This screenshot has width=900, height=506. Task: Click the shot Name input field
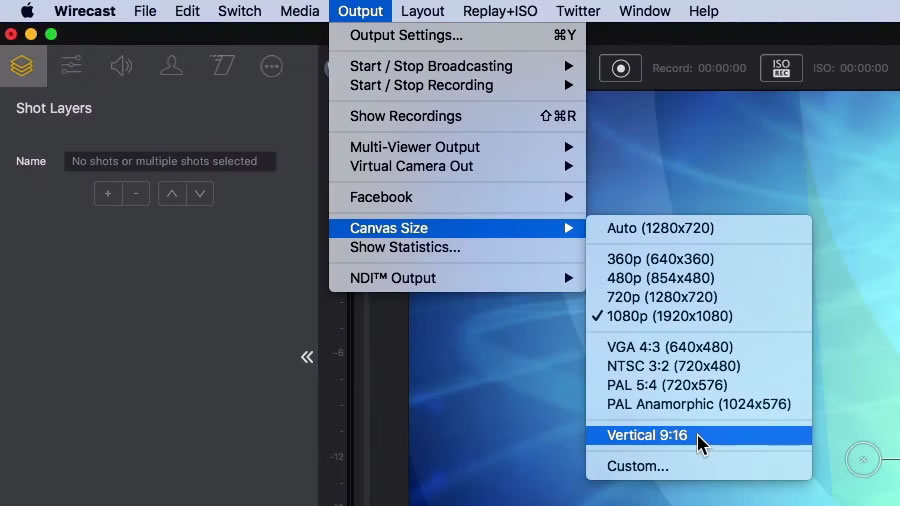pos(170,161)
